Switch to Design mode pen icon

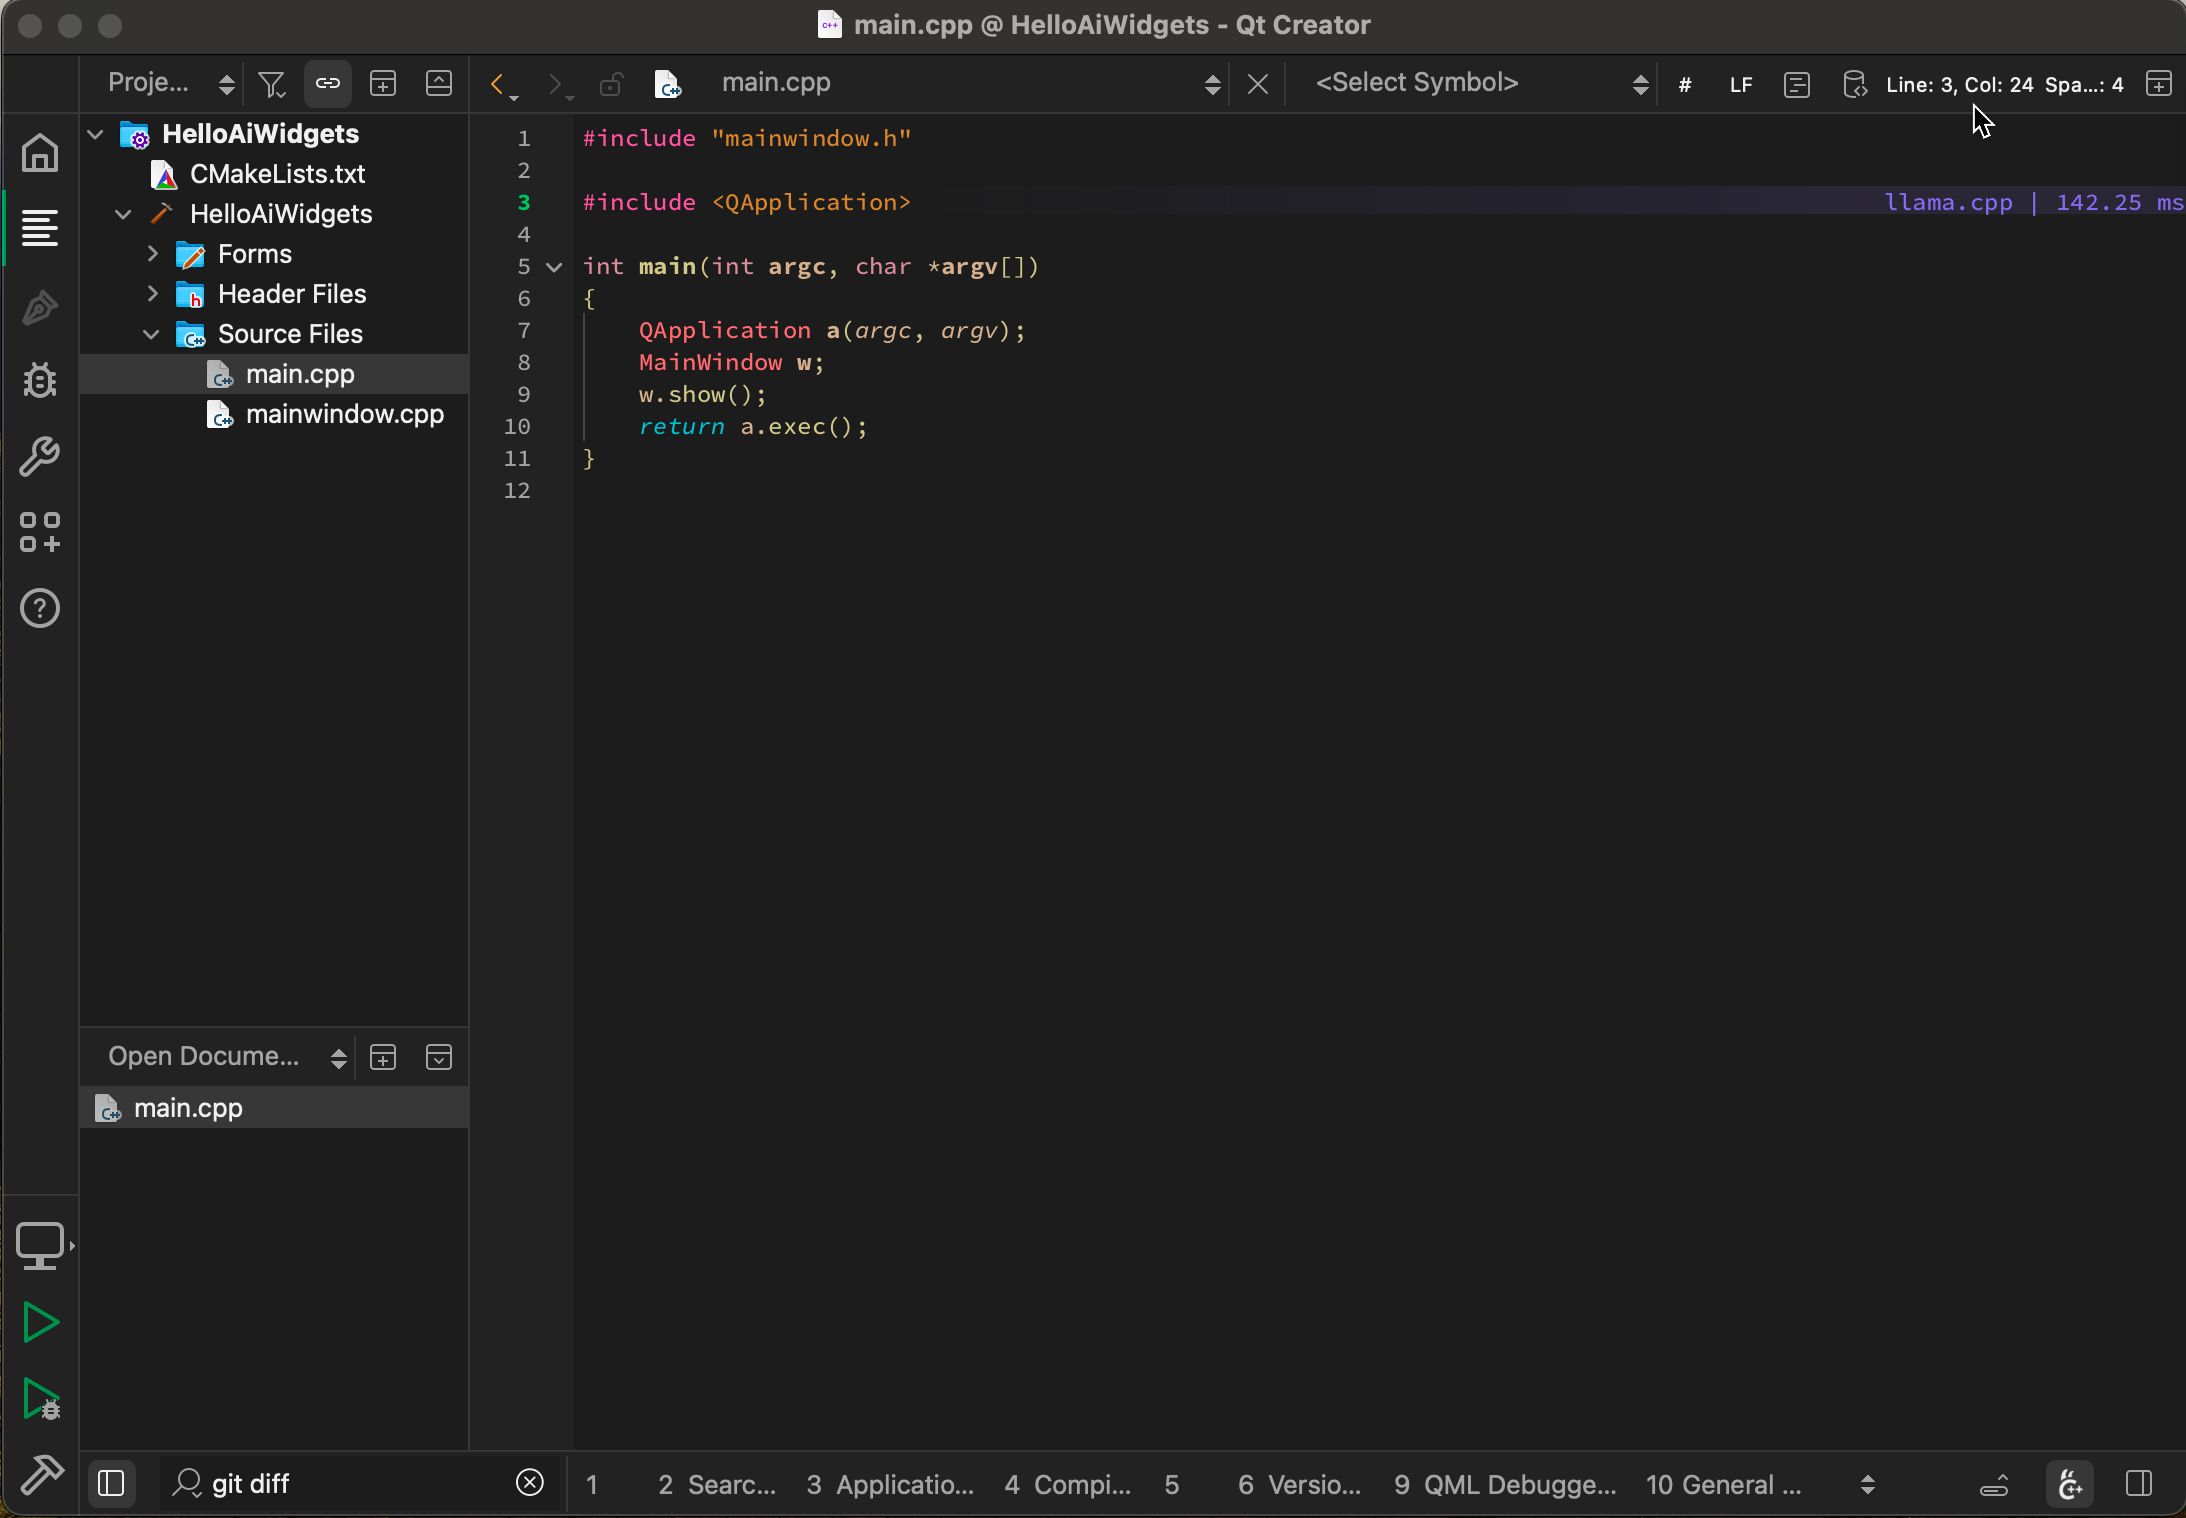pyautogui.click(x=40, y=306)
